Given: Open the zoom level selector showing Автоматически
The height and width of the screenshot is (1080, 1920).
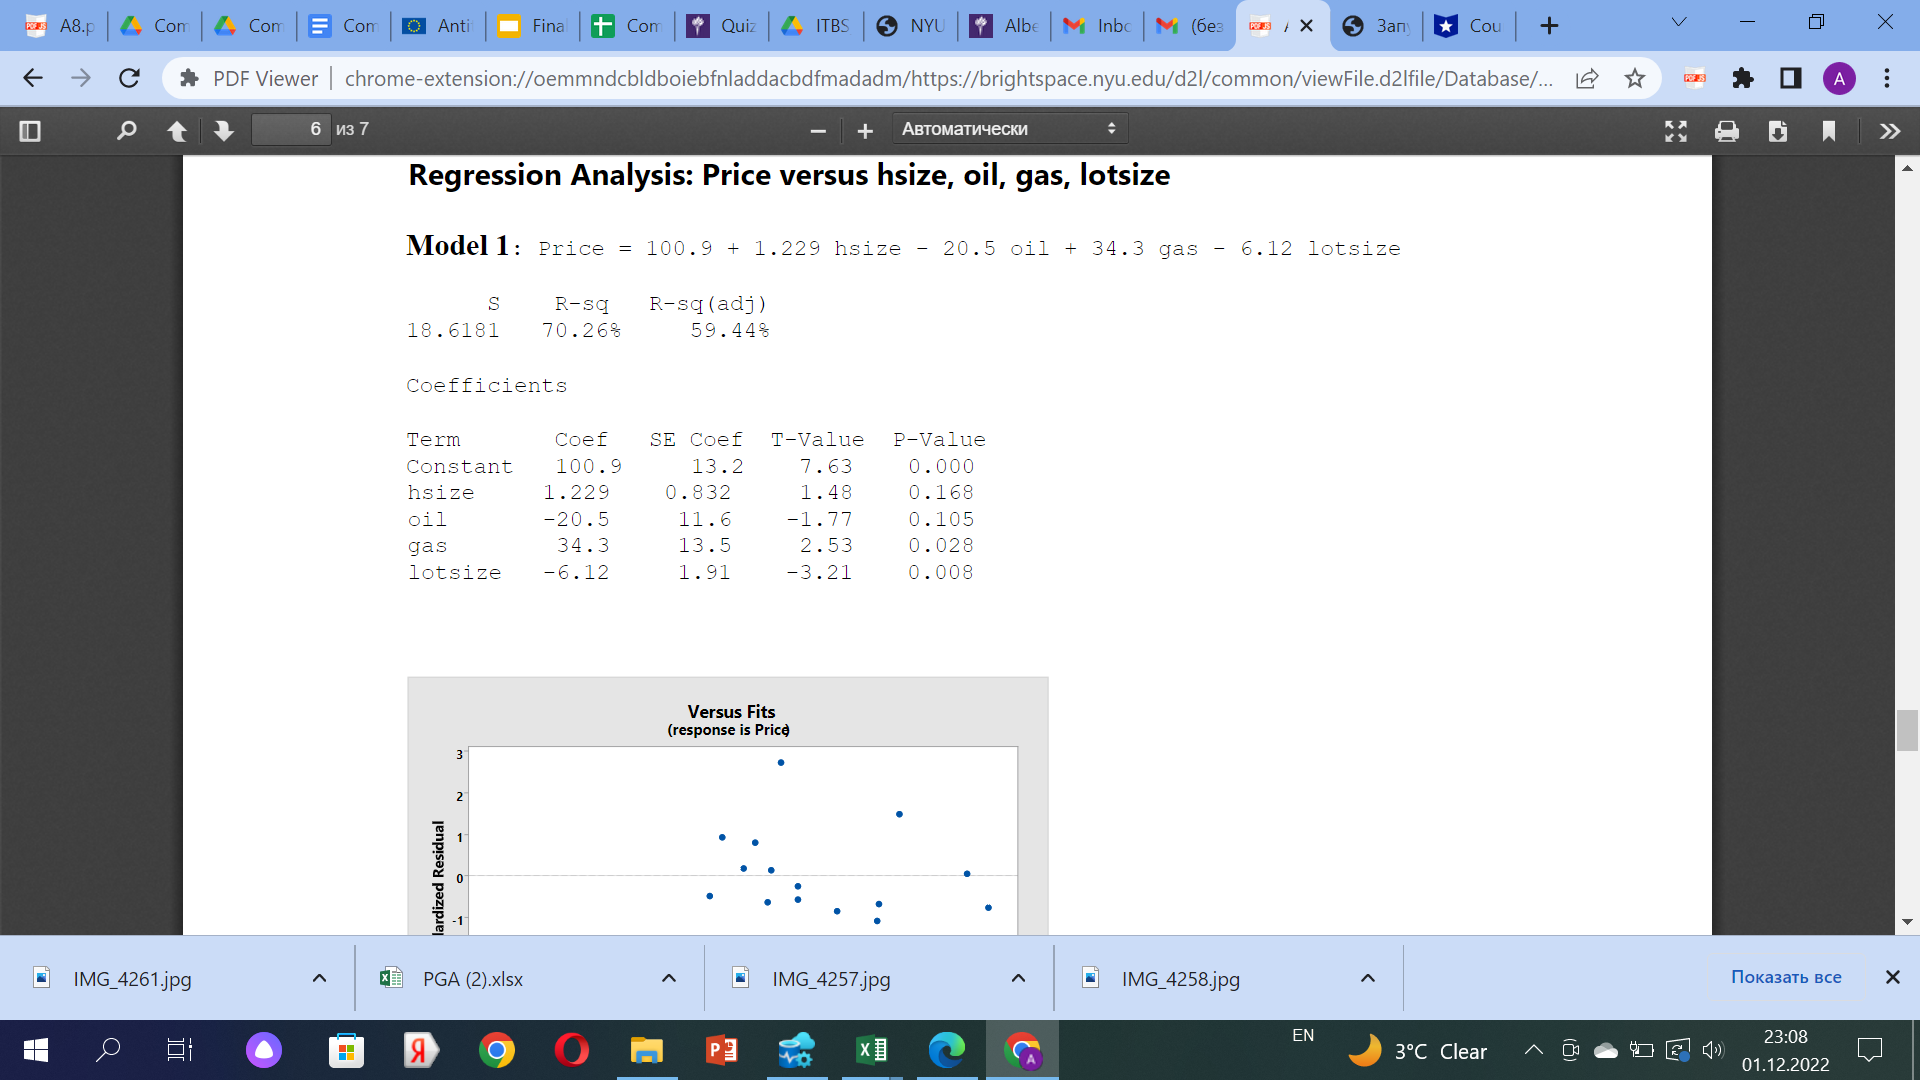Looking at the screenshot, I should [1009, 128].
